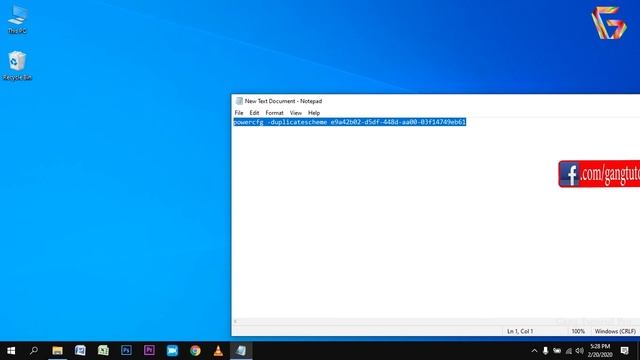Open taskbar search magnifier
640x360 pixels.
coord(34,351)
